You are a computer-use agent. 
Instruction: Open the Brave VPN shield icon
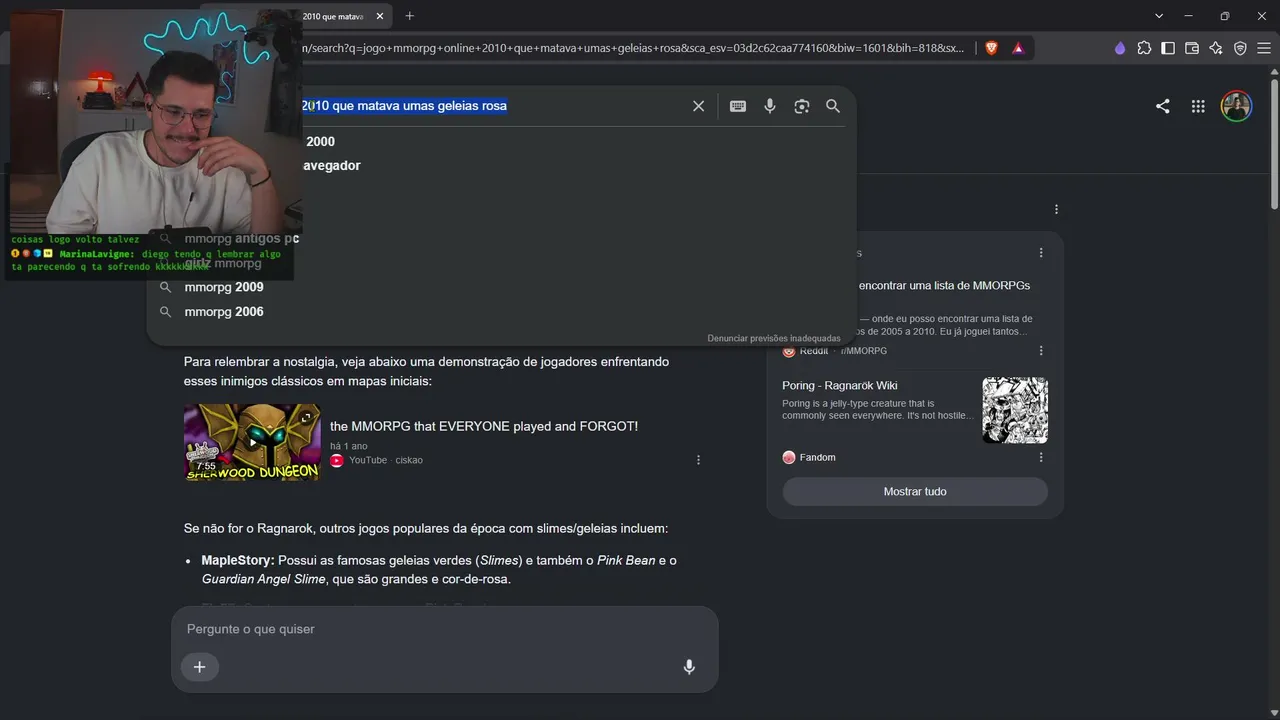[1240, 48]
